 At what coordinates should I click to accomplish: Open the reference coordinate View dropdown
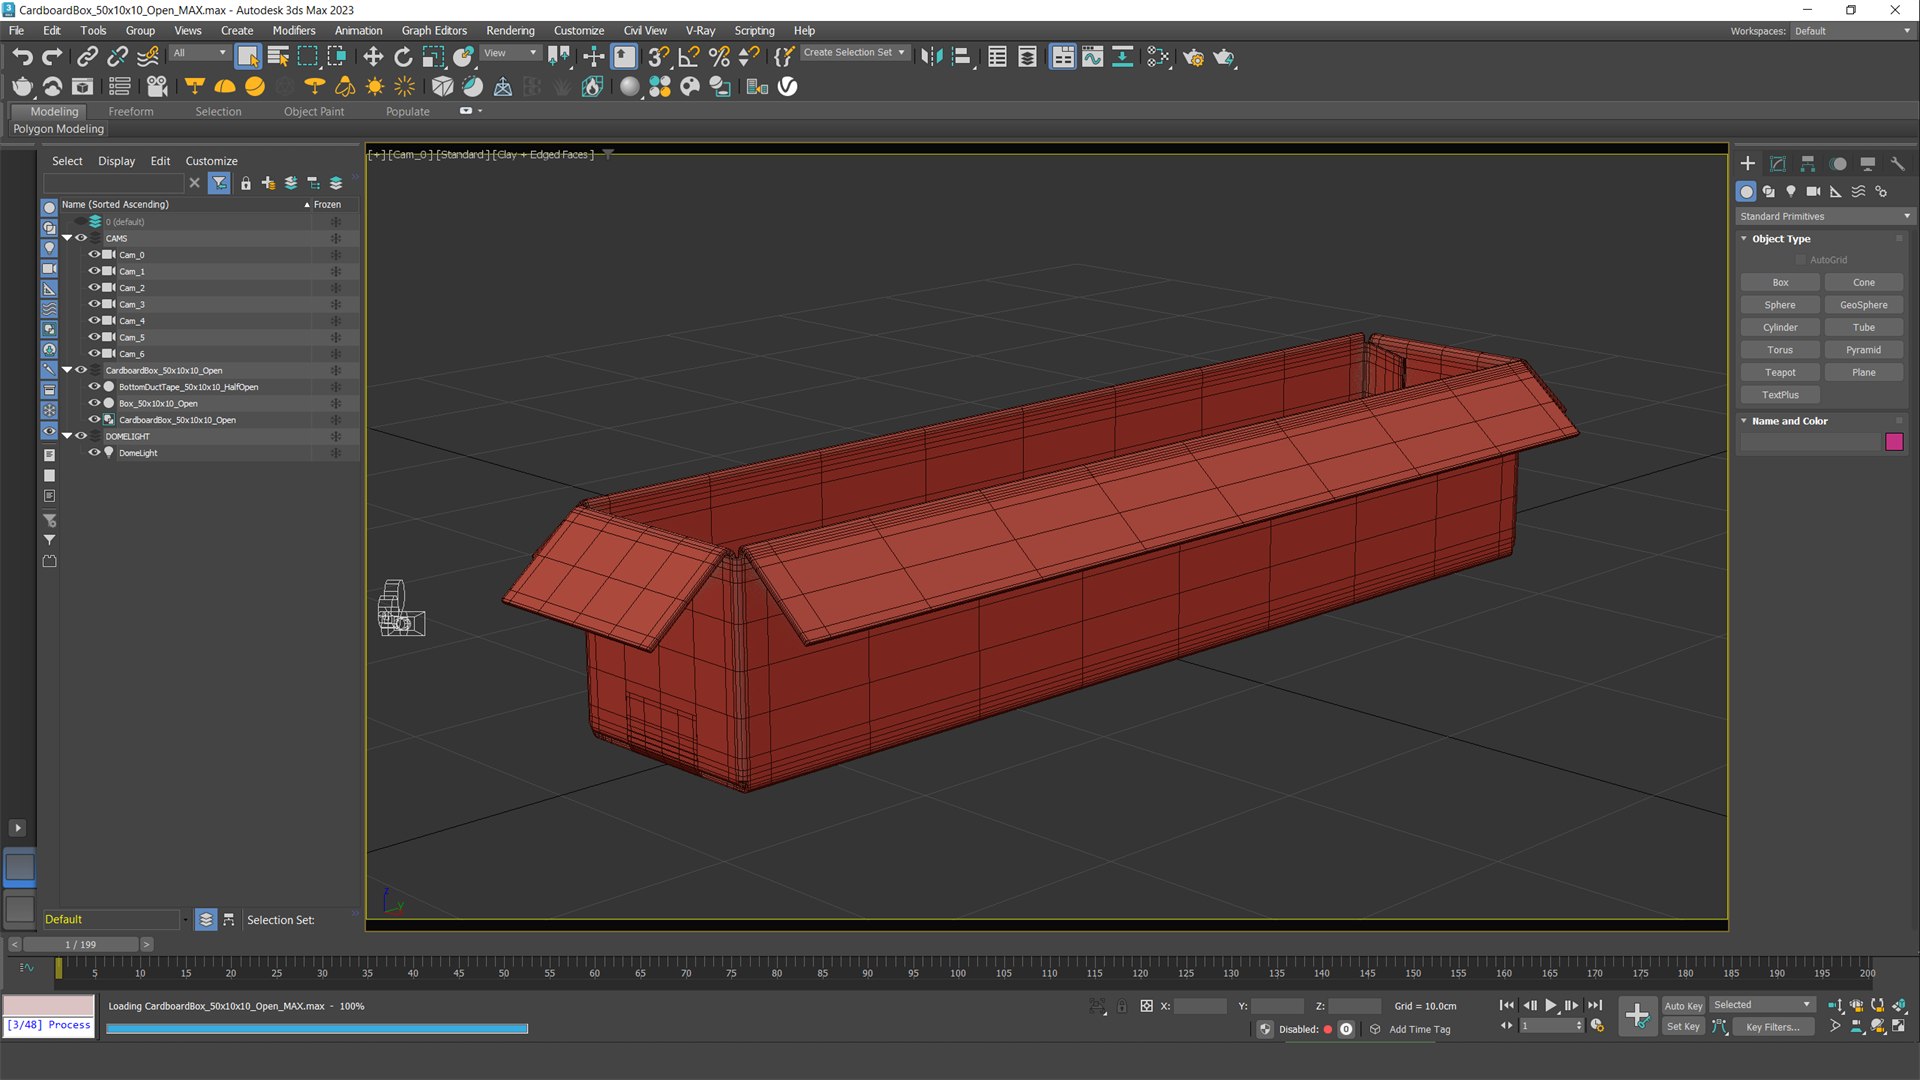click(511, 53)
